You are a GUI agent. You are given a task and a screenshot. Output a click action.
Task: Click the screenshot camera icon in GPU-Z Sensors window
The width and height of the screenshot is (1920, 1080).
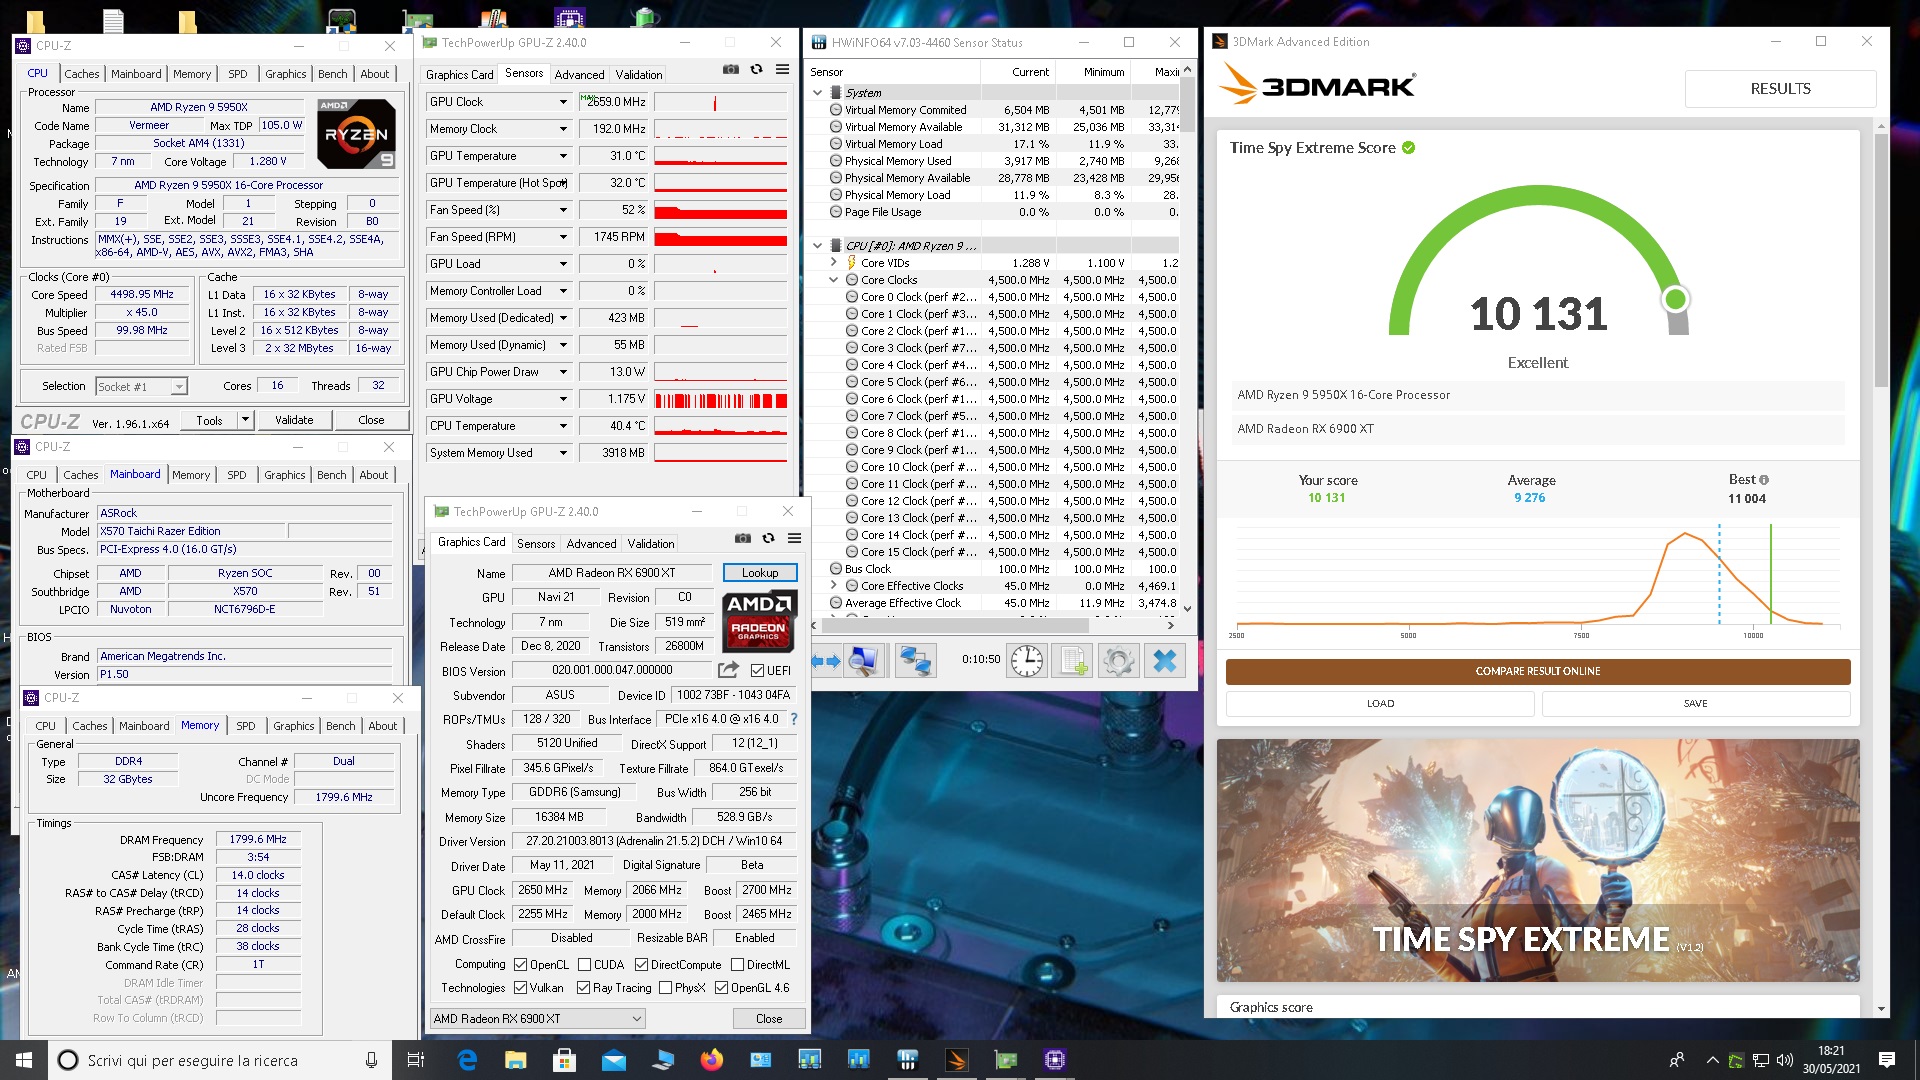pos(731,69)
